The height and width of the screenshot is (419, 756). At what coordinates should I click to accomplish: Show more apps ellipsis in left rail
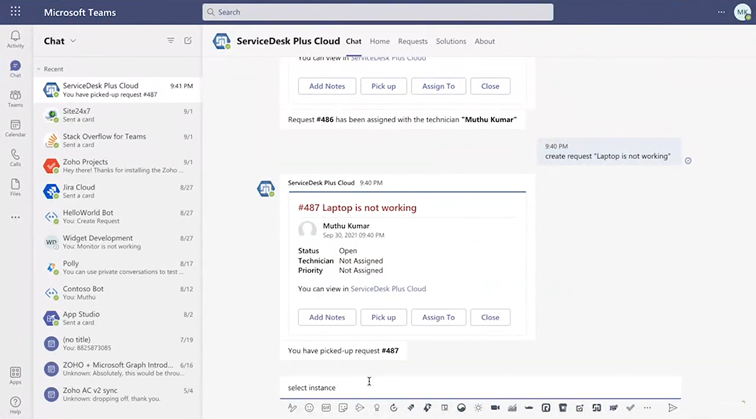pyautogui.click(x=15, y=217)
